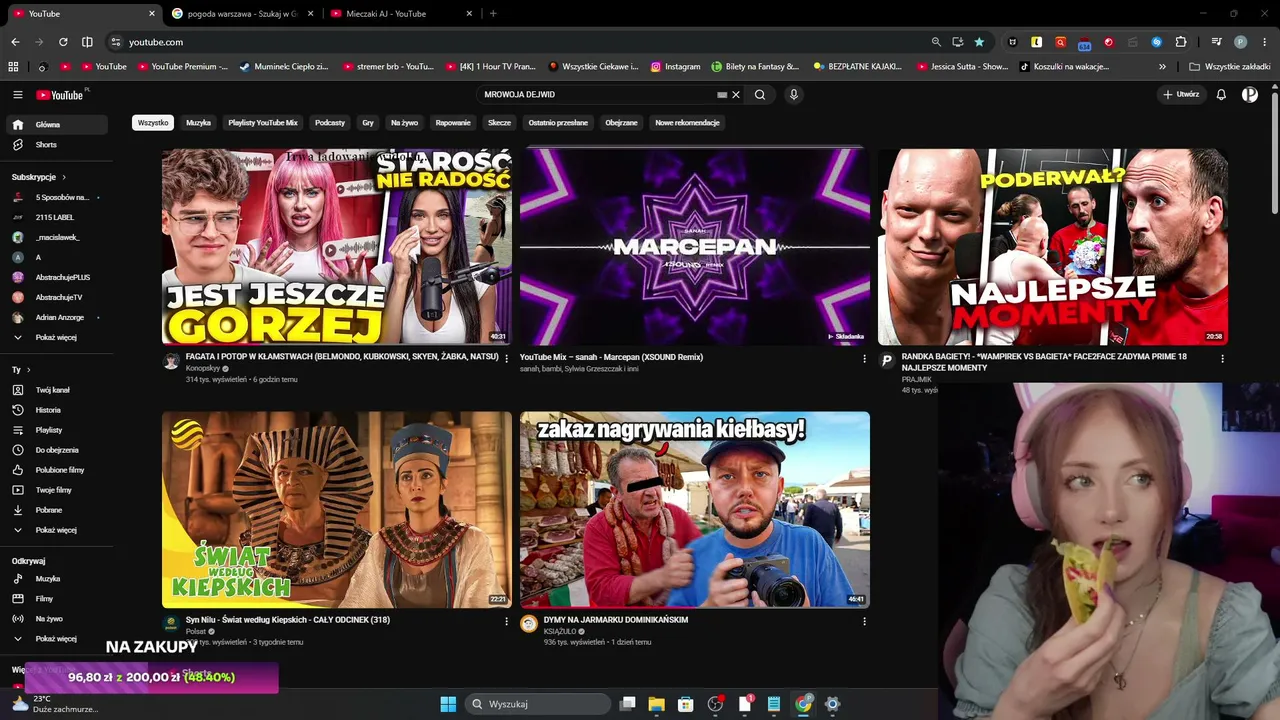The image size is (1280, 720).
Task: Click the search magnifier button
Action: click(x=760, y=95)
